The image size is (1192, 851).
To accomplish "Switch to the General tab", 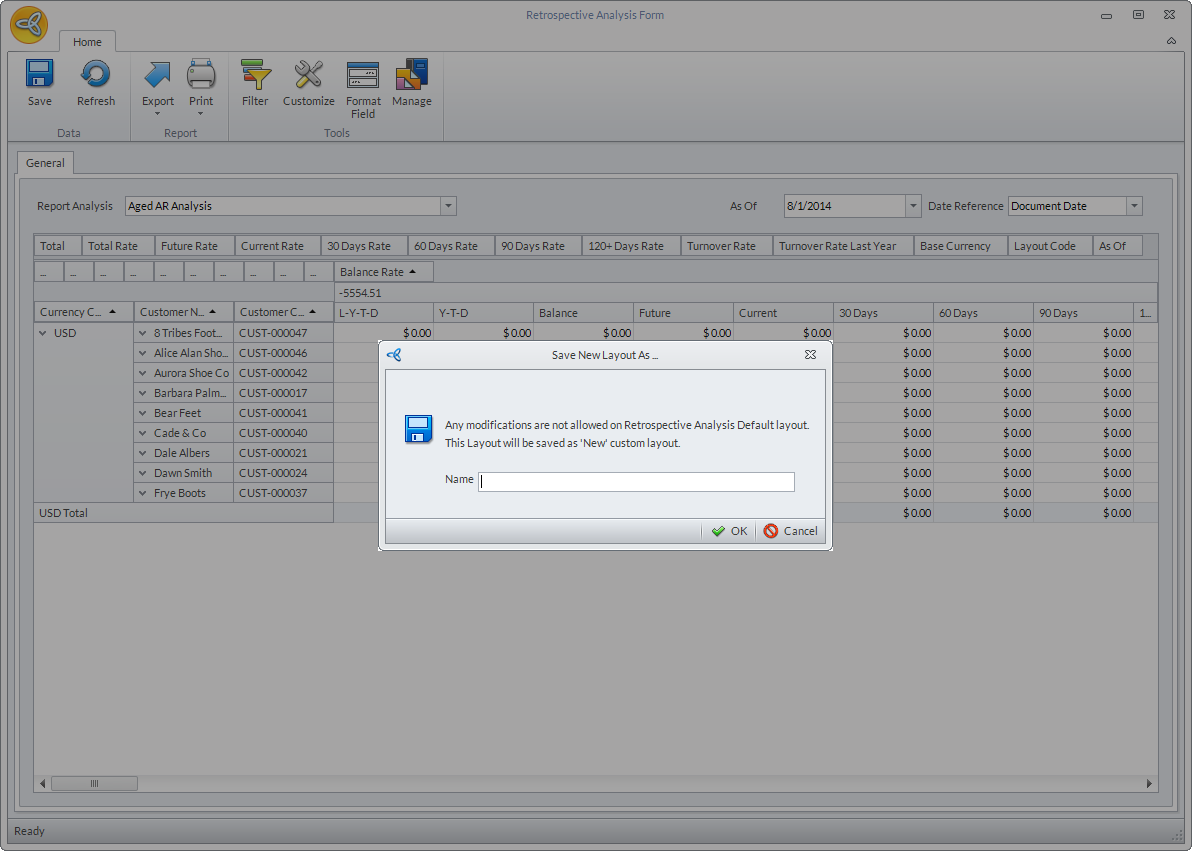I will pos(45,163).
